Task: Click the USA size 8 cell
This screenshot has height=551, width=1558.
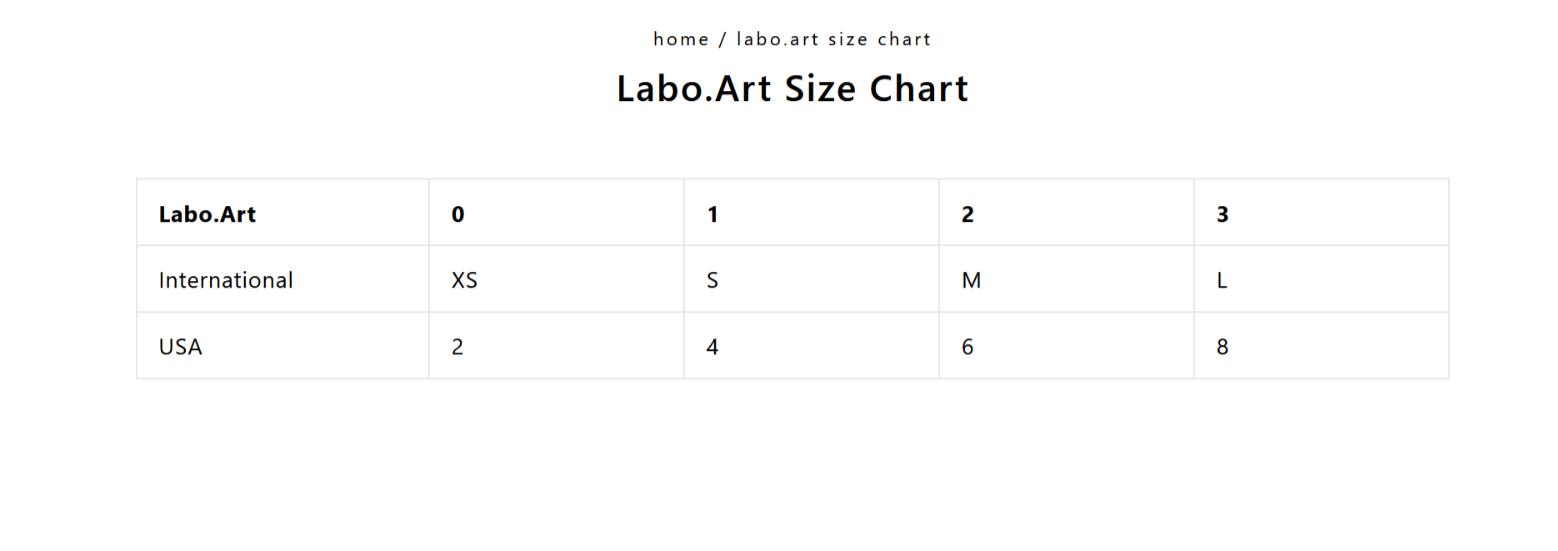Action: click(1222, 347)
